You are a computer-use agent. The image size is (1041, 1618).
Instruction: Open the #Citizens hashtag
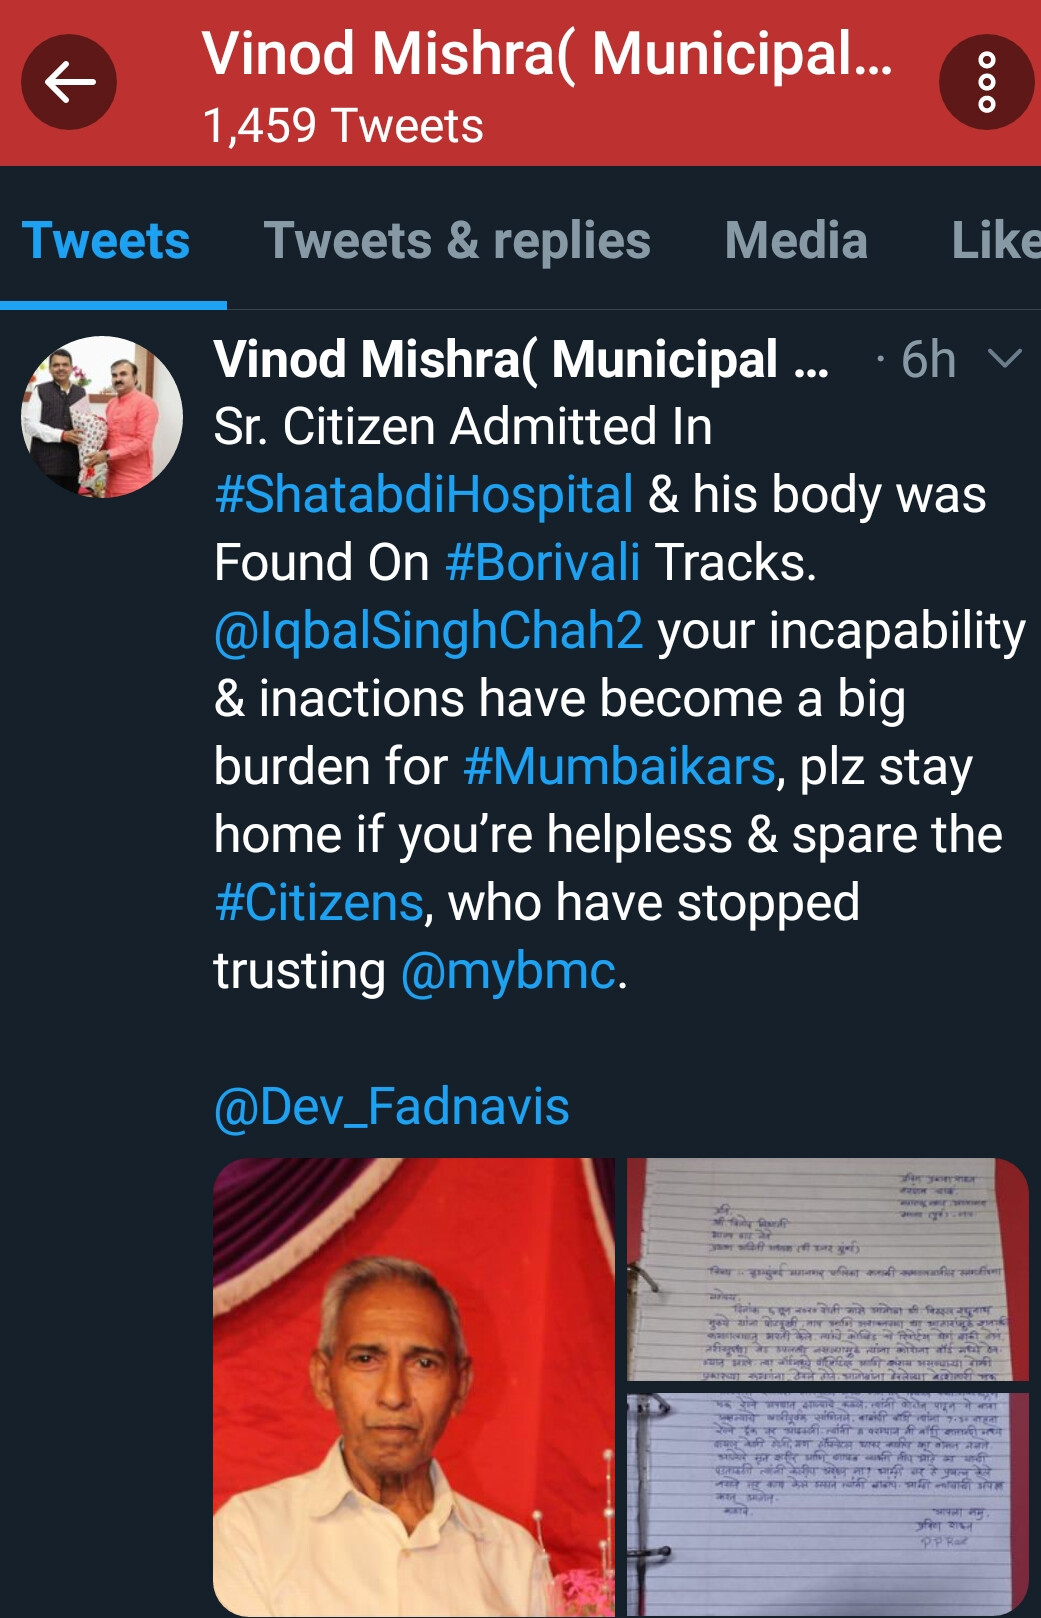click(319, 903)
